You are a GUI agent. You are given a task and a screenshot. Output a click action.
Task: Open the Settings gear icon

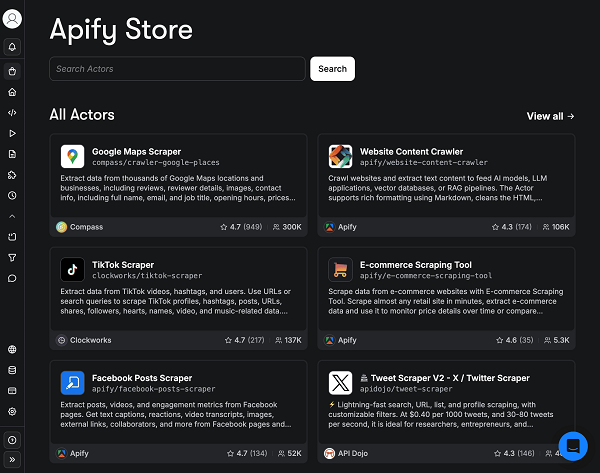(12, 411)
